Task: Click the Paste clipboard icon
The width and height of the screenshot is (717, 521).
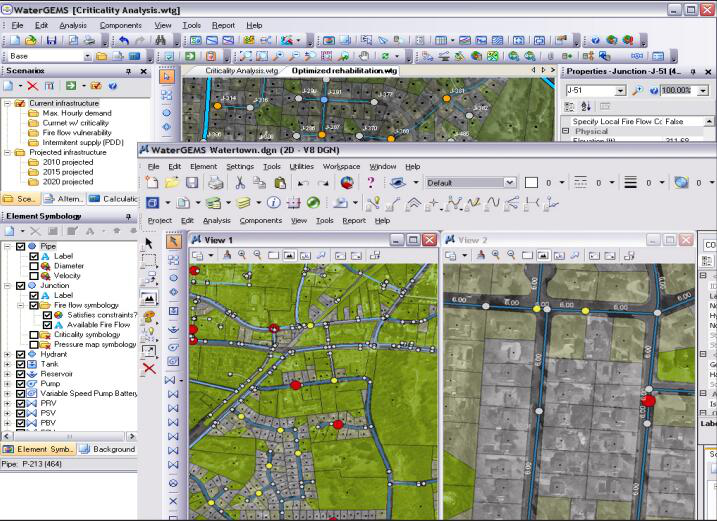Action: [x=280, y=183]
